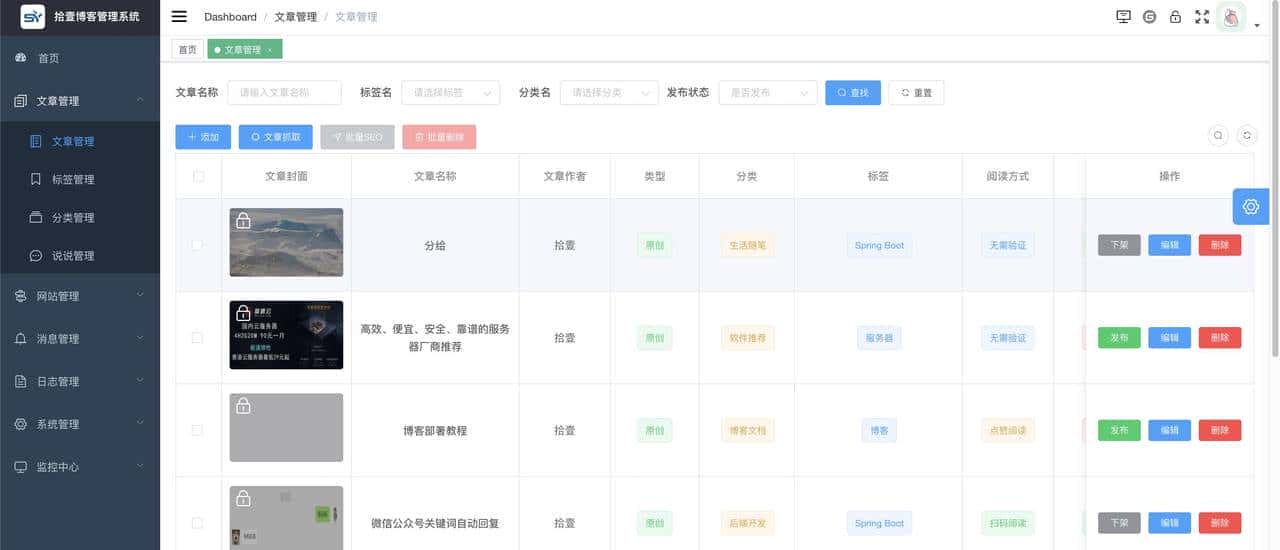The image size is (1280, 550).
Task: Click the 点赞阅读 reading mode tag
Action: [1008, 430]
